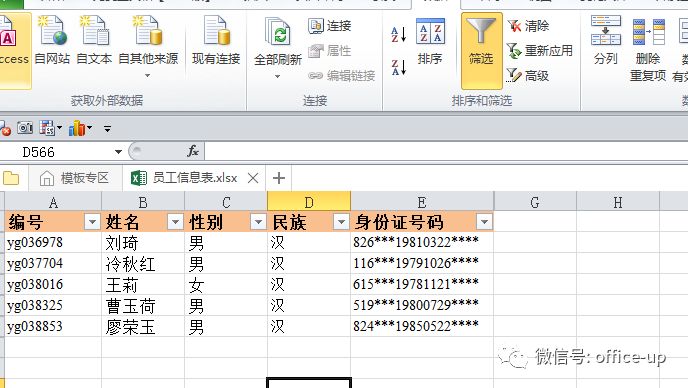The image size is (688, 388).
Task: Click into the formula bar
Action: tap(446, 151)
